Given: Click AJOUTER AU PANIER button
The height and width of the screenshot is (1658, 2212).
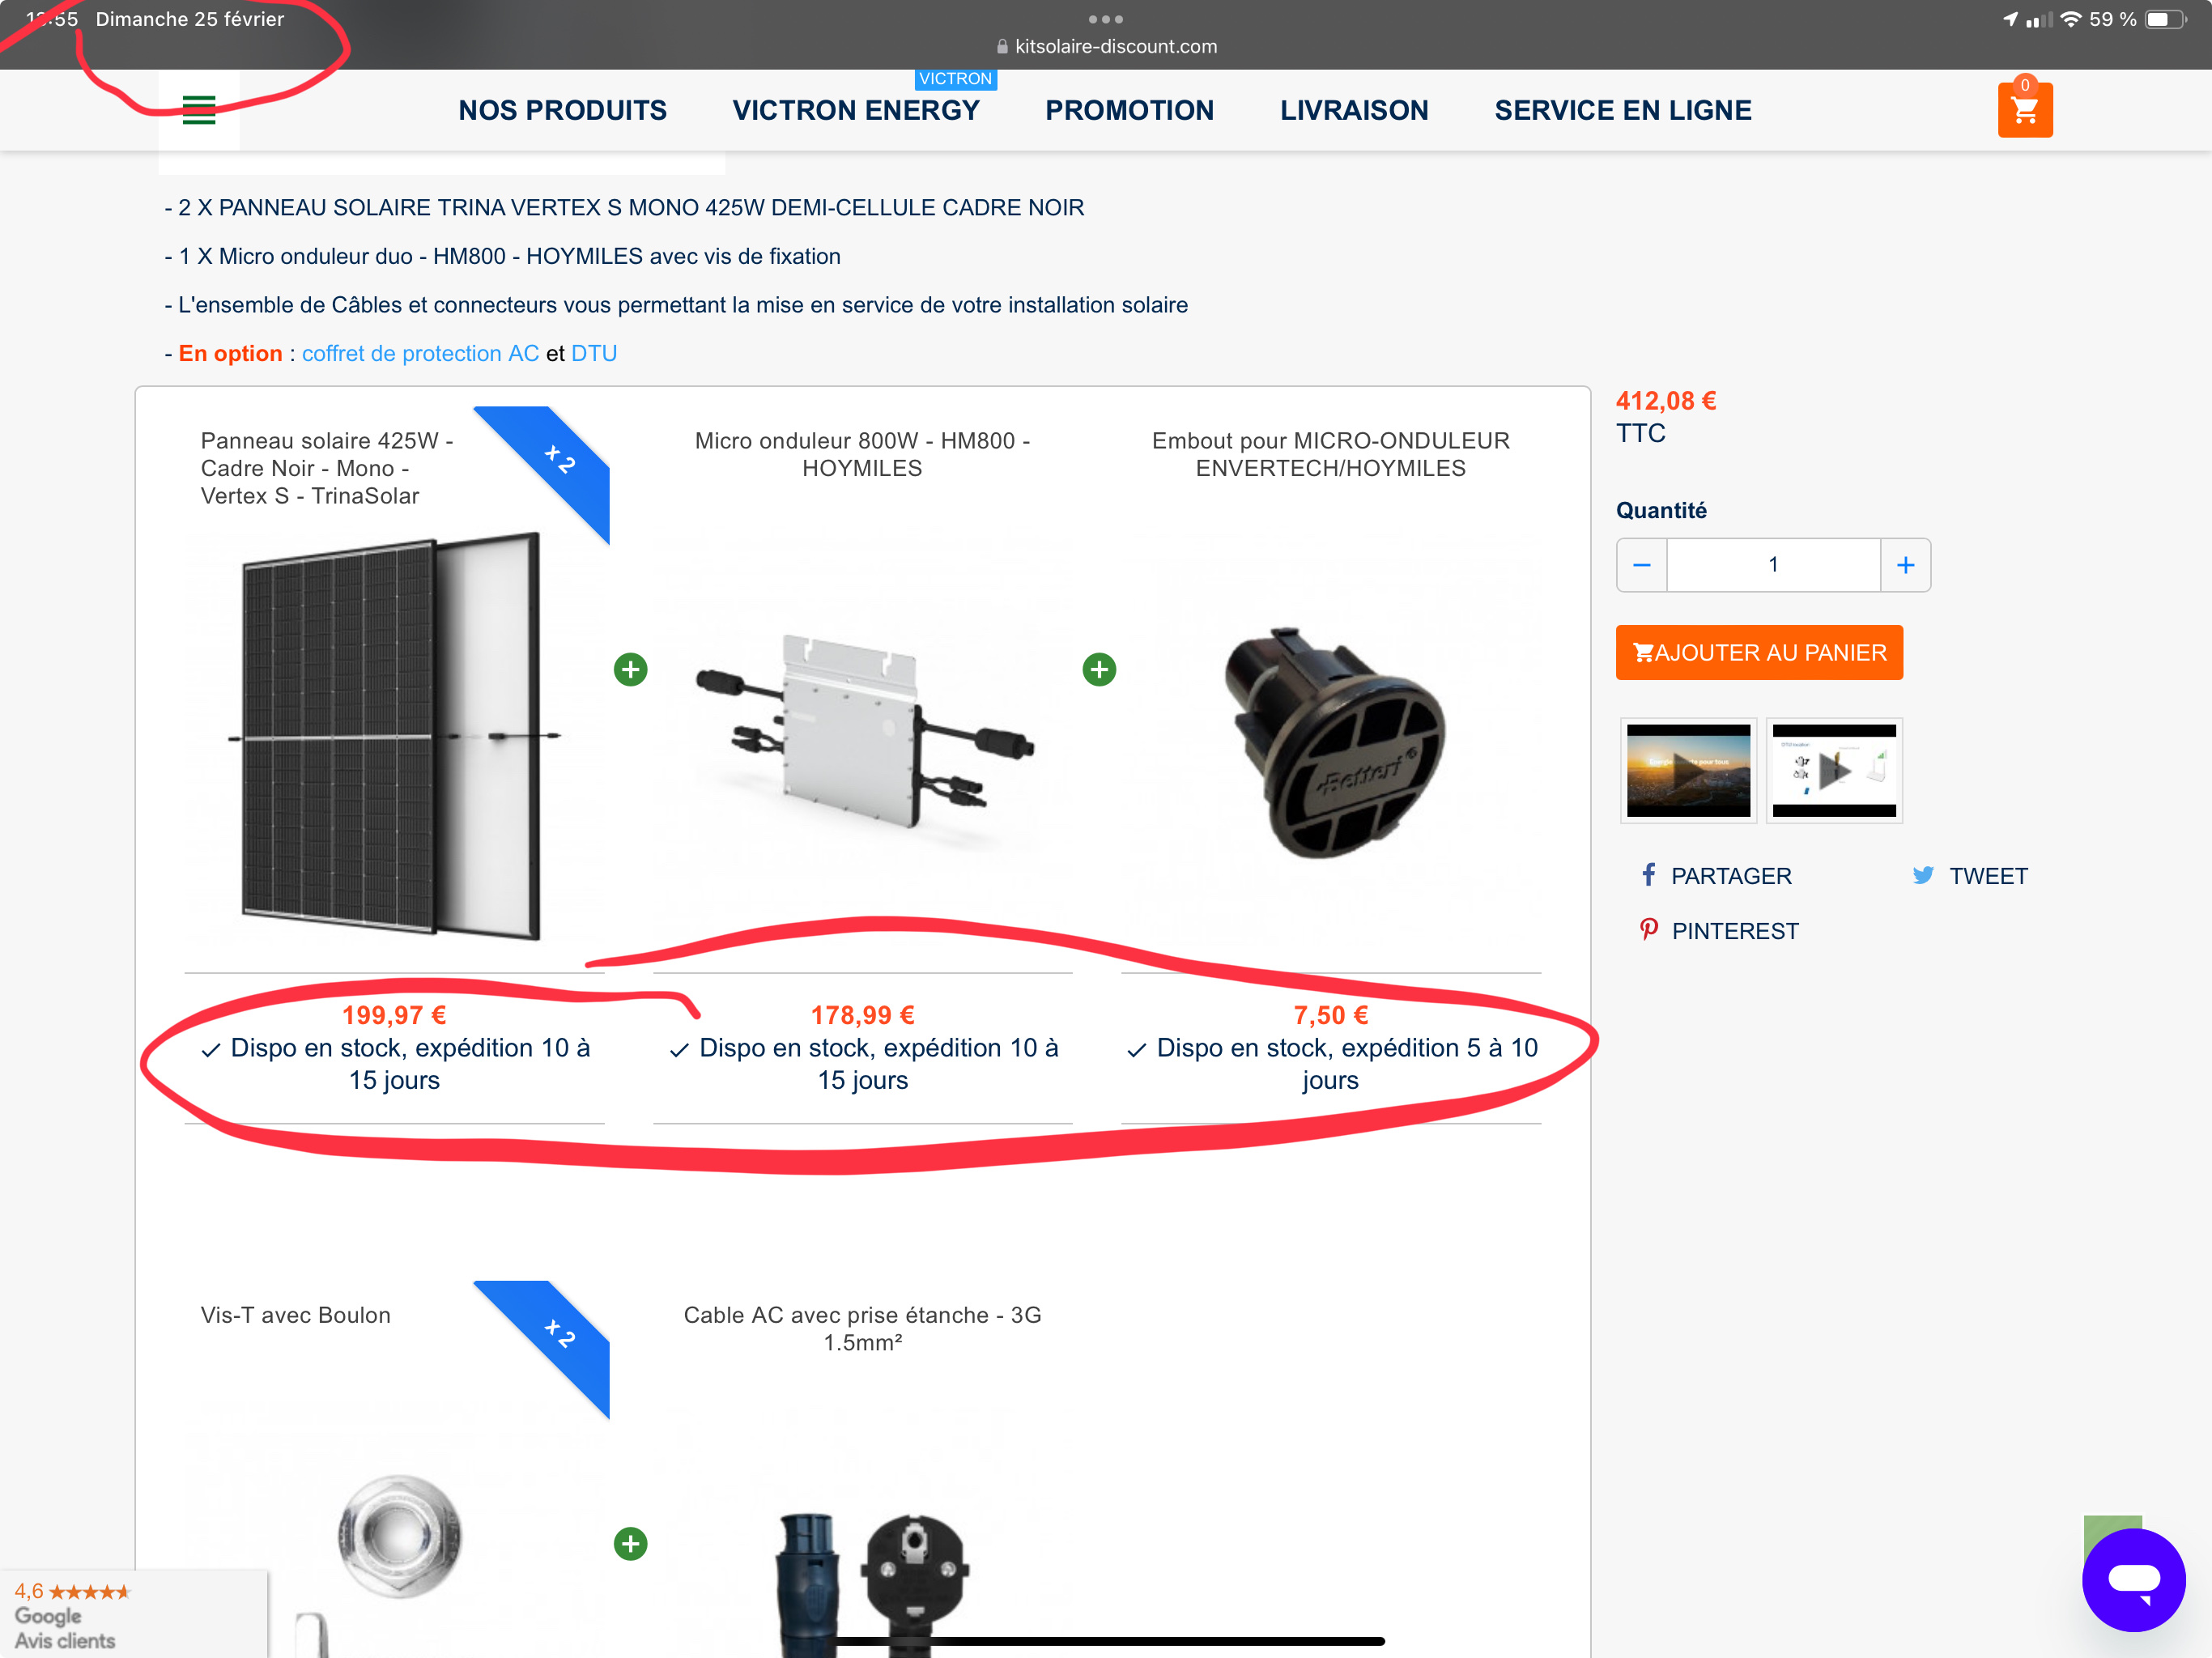Looking at the screenshot, I should point(1759,653).
